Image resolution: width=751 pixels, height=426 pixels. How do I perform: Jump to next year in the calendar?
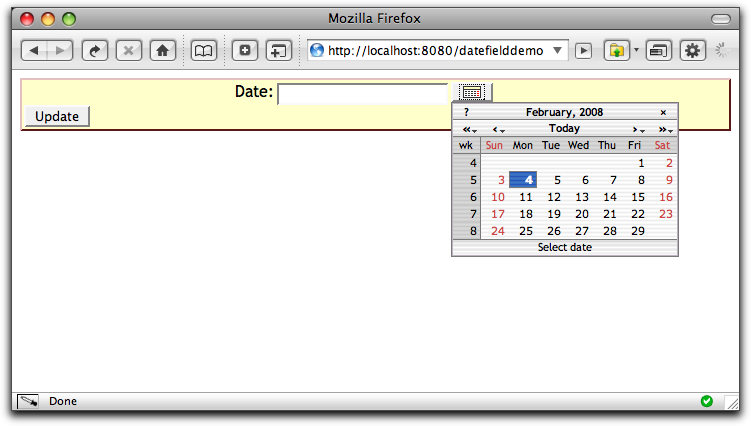(x=664, y=129)
